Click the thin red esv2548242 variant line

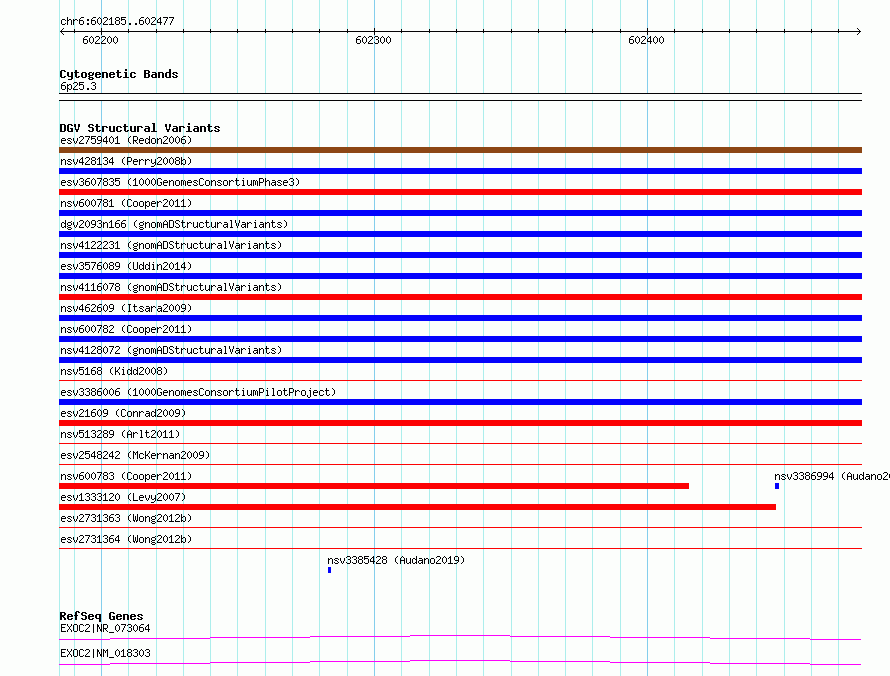tap(460, 464)
